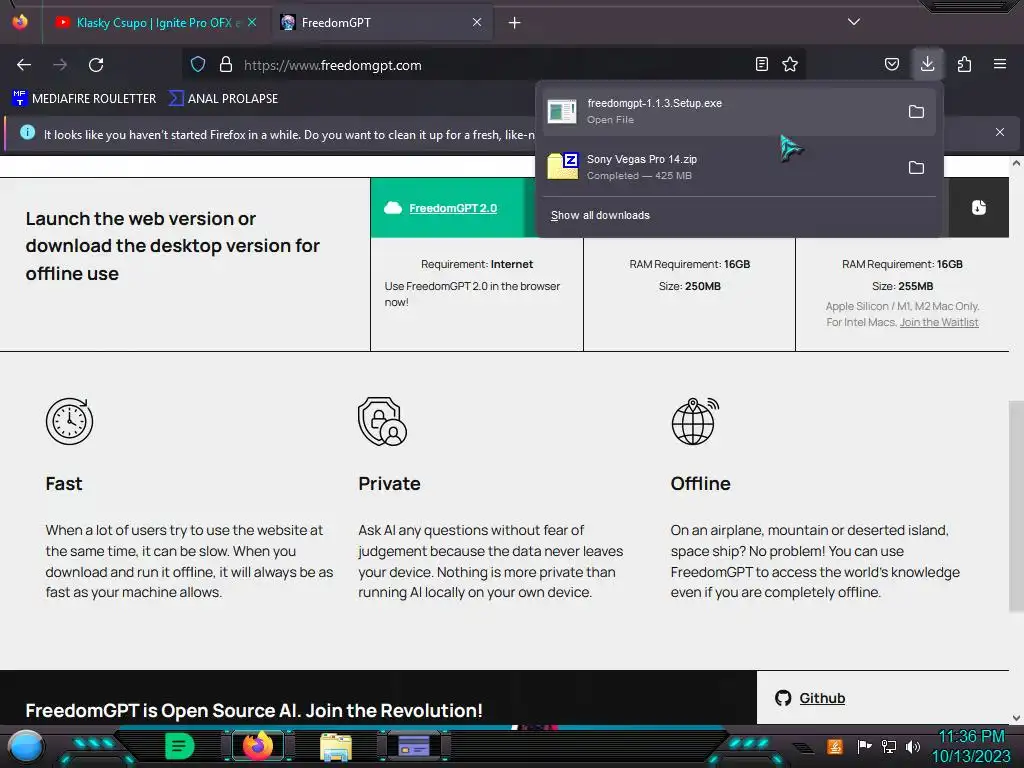Launch FreedomGPT 2.0 web version
The width and height of the screenshot is (1024, 768).
point(453,208)
